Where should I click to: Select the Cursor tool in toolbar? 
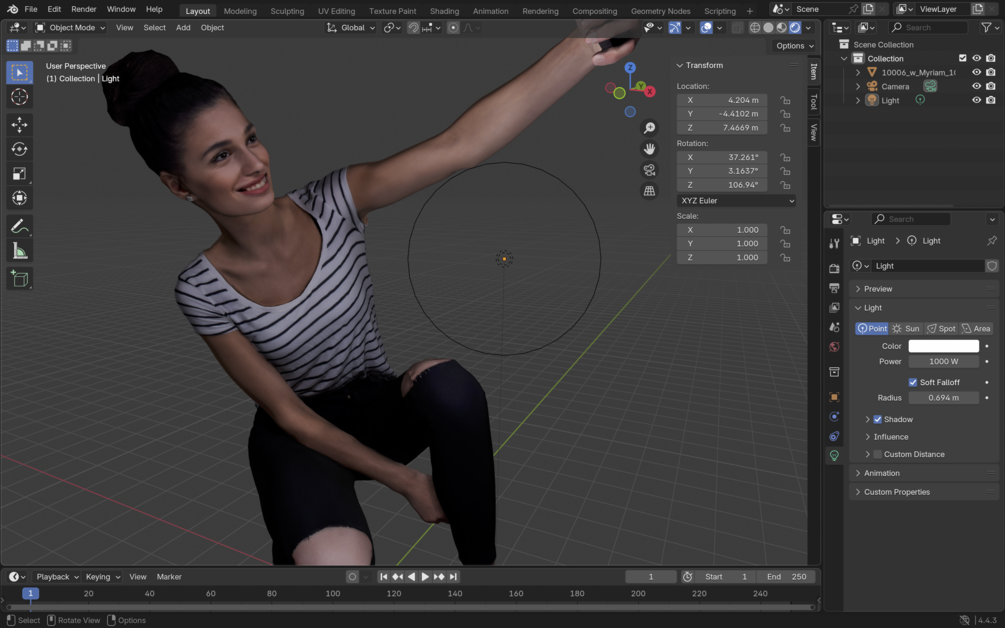(x=19, y=97)
